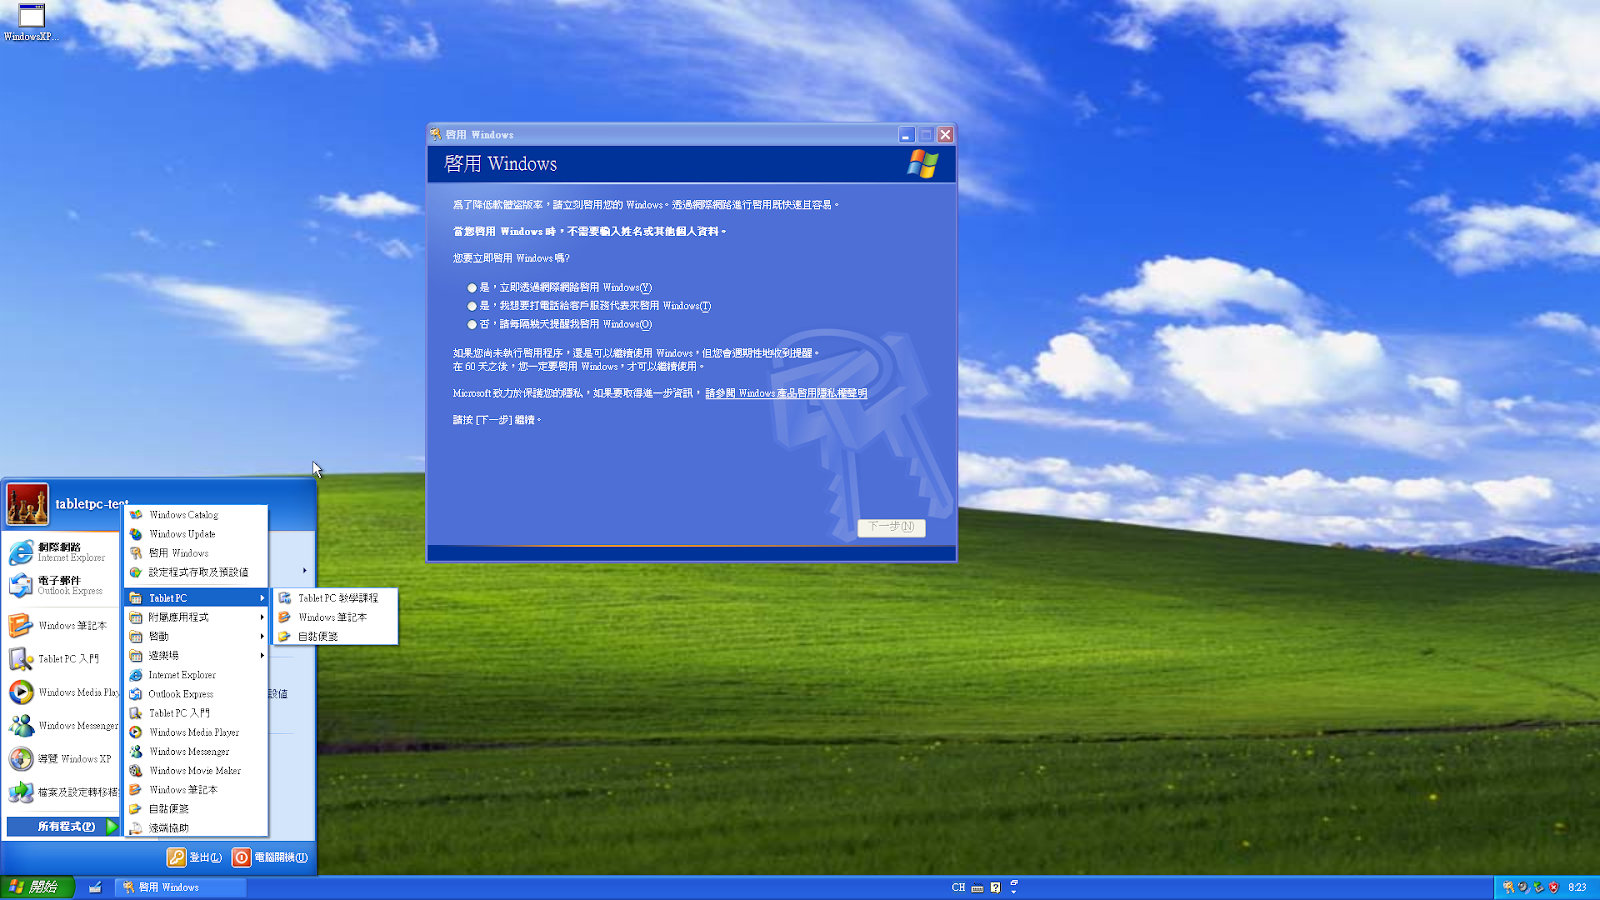
Task: Click the 所有程式 All Programs button
Action: (x=63, y=826)
